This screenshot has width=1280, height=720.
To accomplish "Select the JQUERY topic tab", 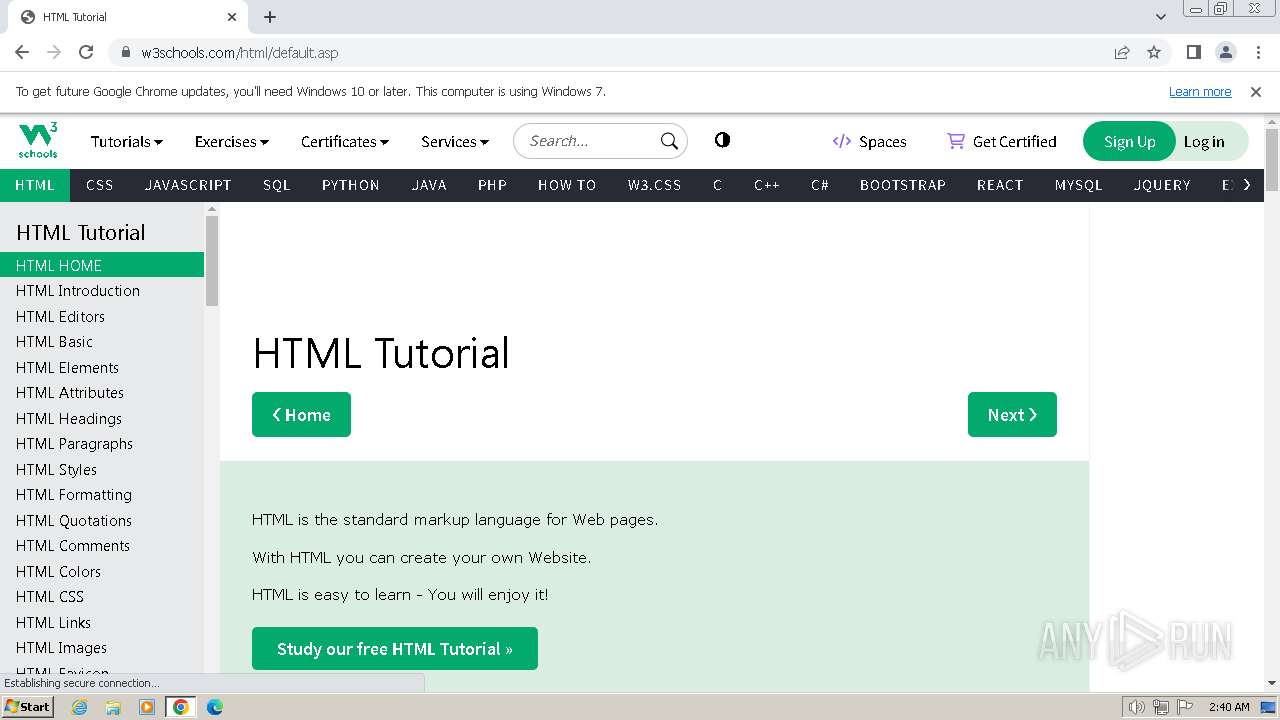I will pos(1162,185).
